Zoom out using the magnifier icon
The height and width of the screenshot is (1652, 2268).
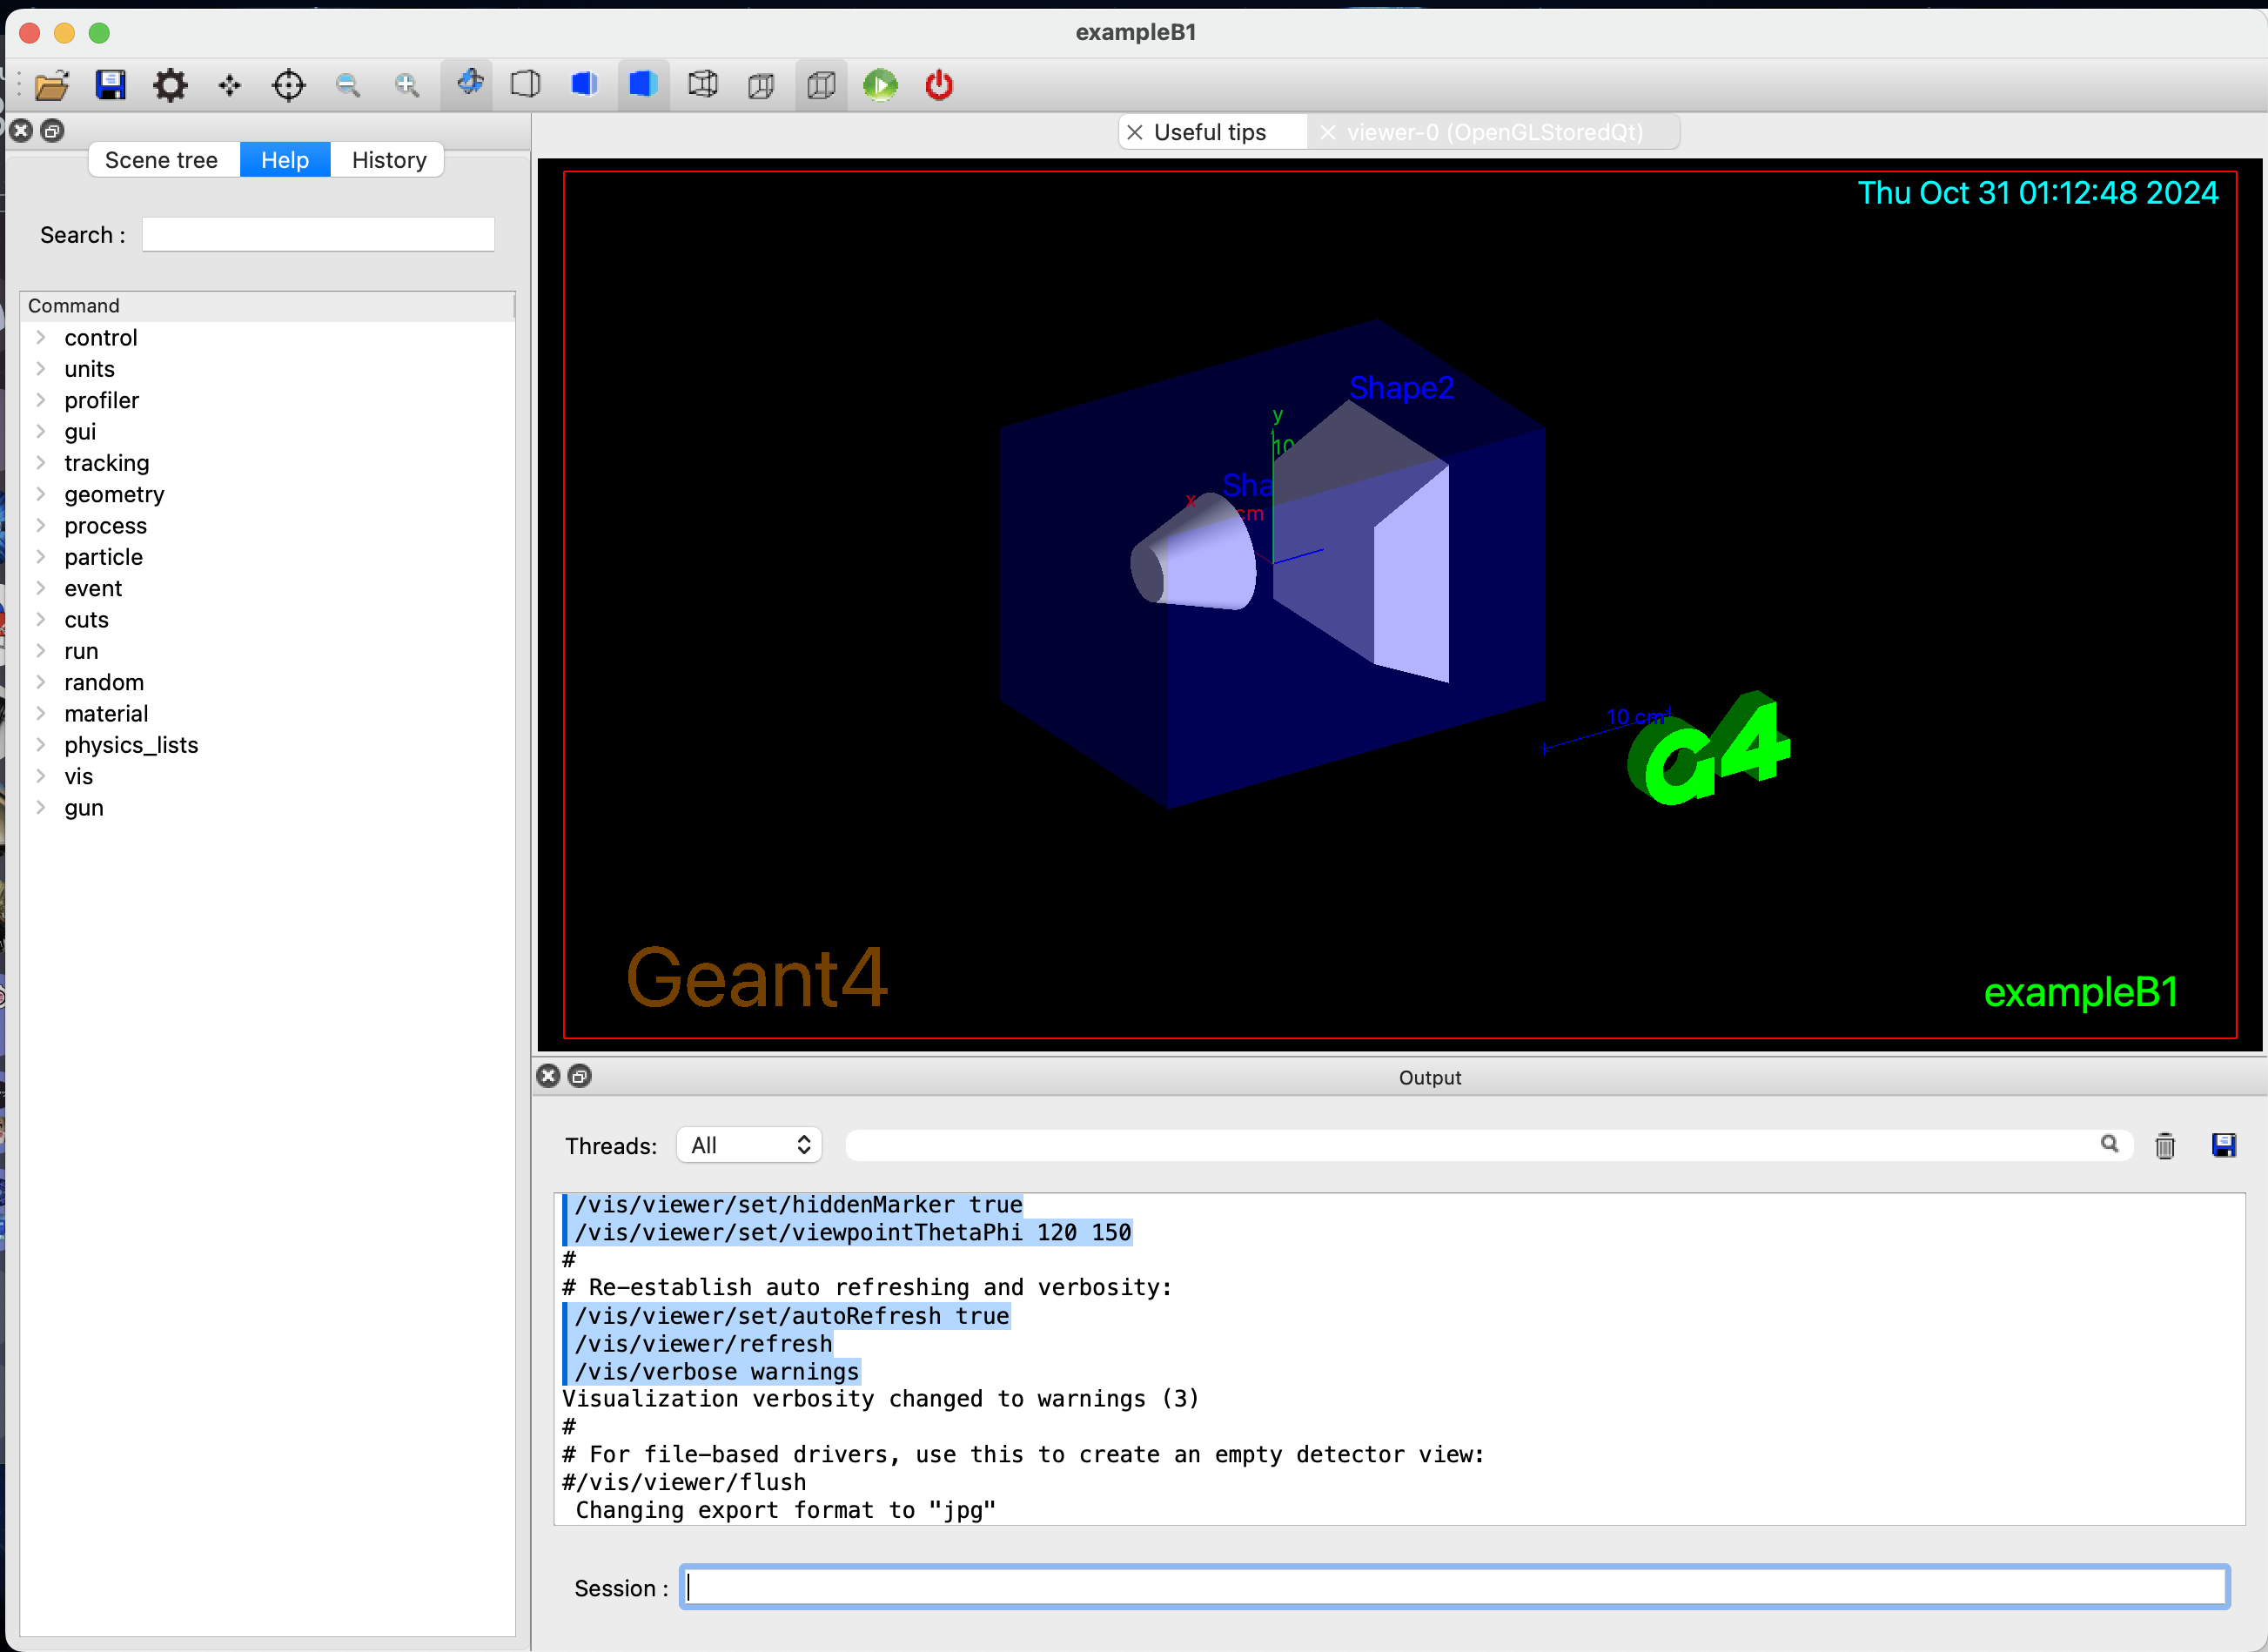[x=347, y=85]
